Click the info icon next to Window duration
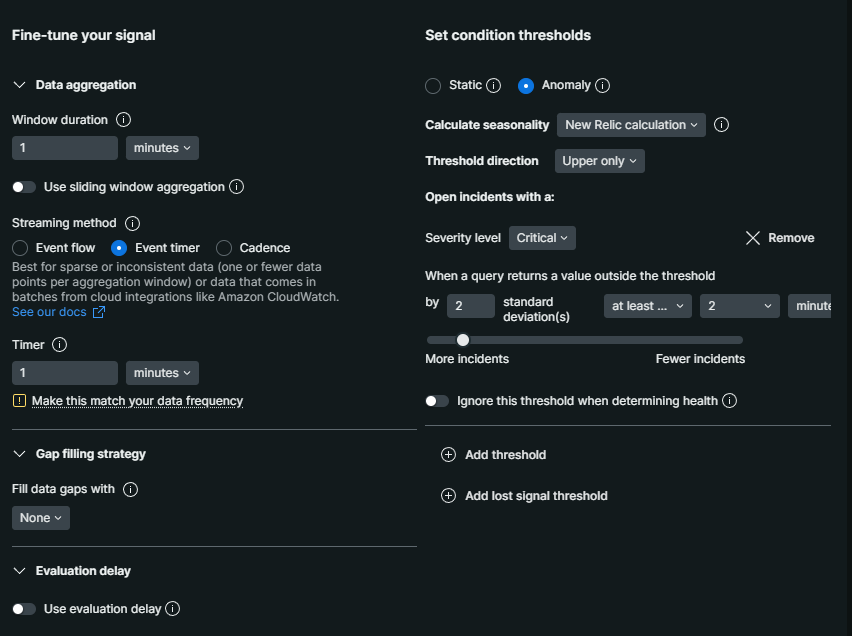 [x=124, y=120]
